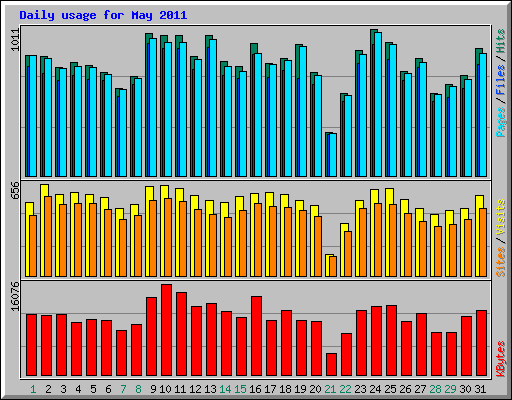Click the cyan "Pages" legend label

click(x=501, y=122)
